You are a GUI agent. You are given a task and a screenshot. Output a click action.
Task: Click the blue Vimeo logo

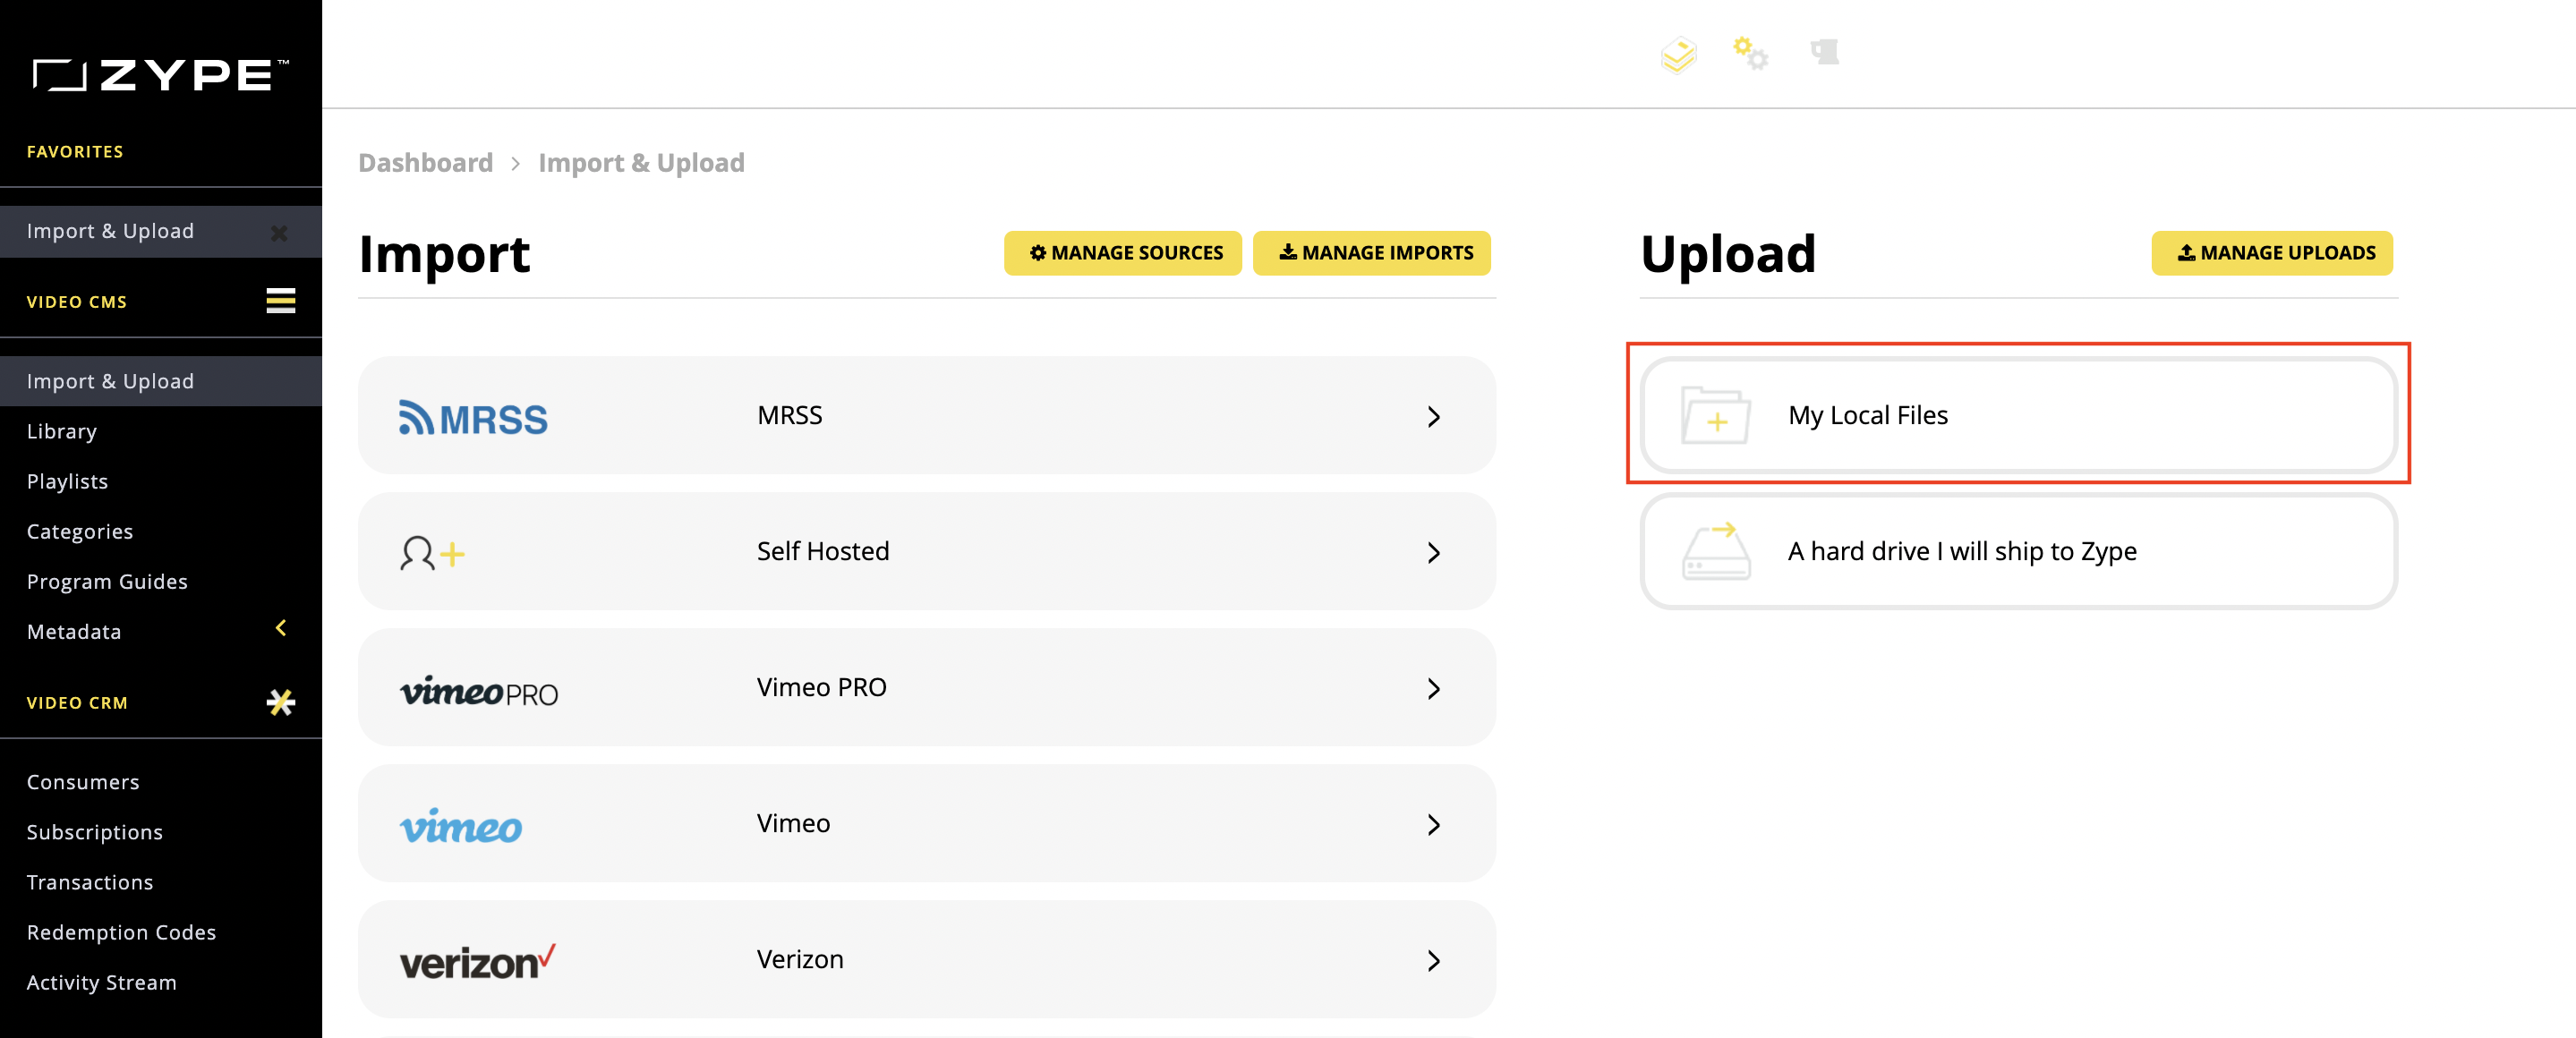click(461, 825)
